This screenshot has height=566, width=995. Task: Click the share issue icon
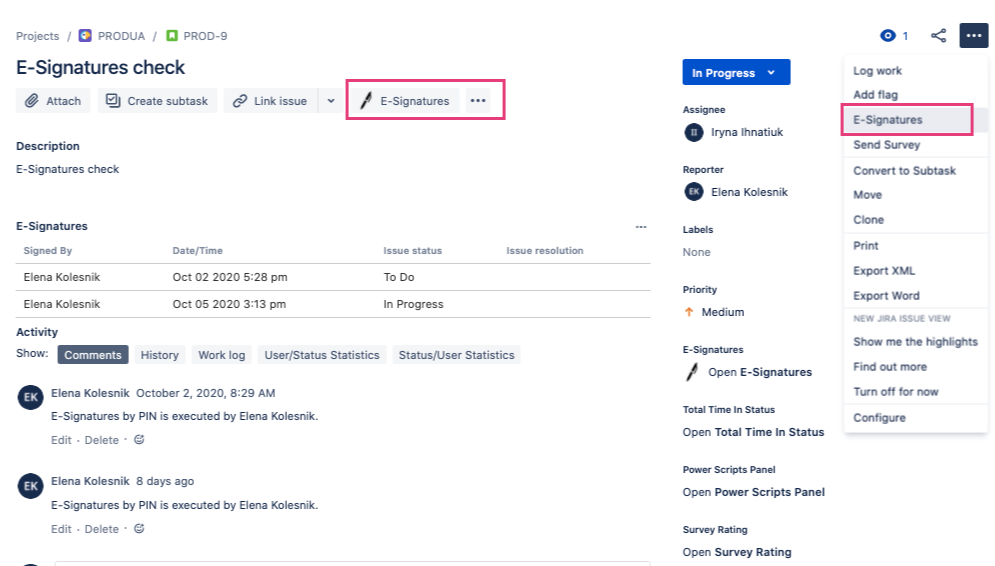pos(938,36)
